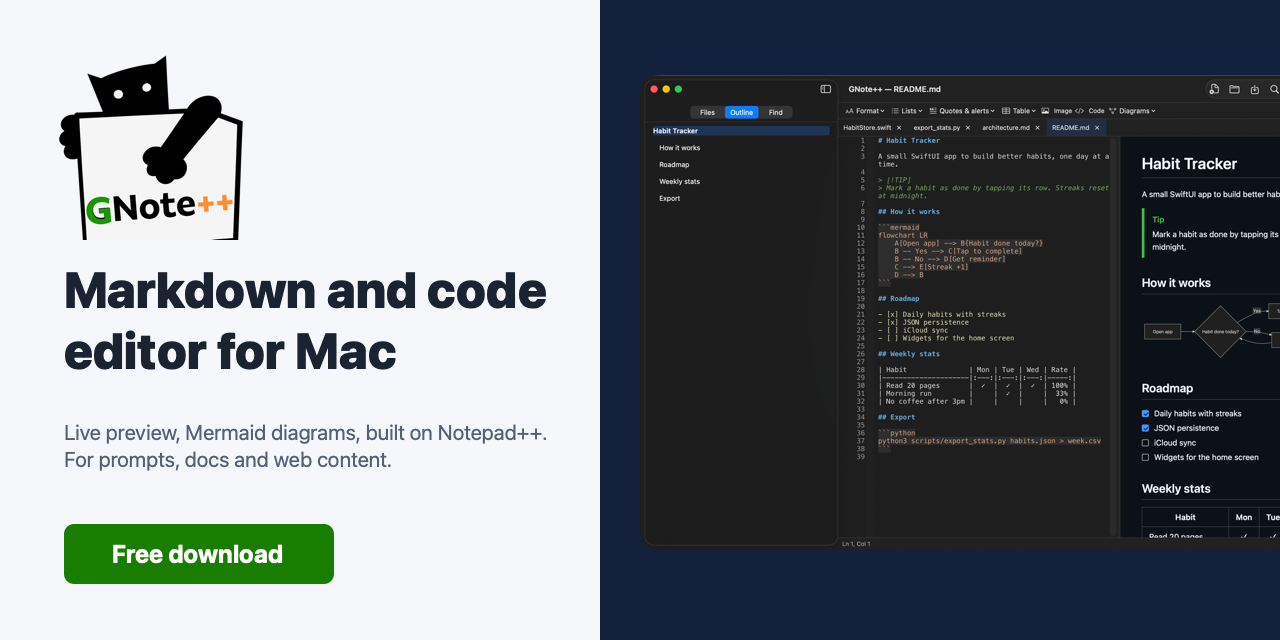
Task: Go to Weekly stats in outline
Action: (680, 182)
